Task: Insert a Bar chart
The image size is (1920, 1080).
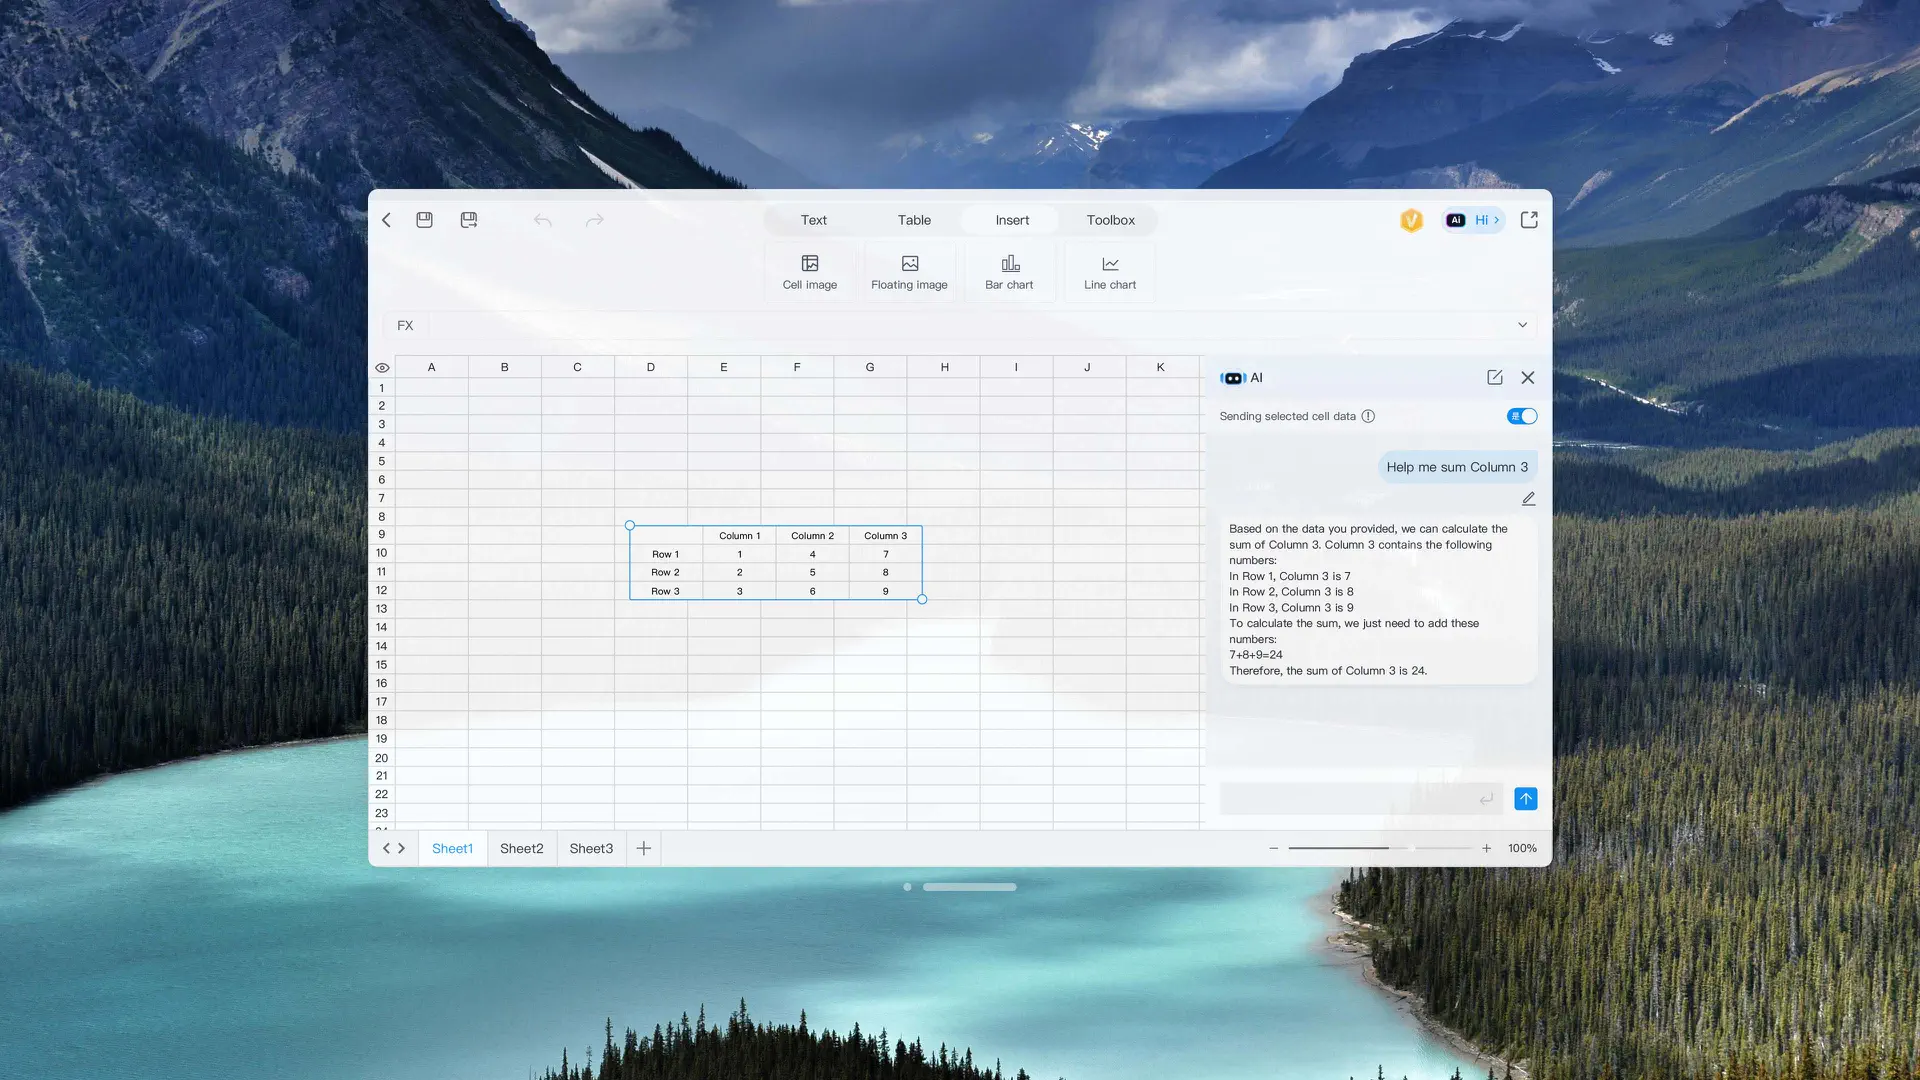Action: [1009, 270]
